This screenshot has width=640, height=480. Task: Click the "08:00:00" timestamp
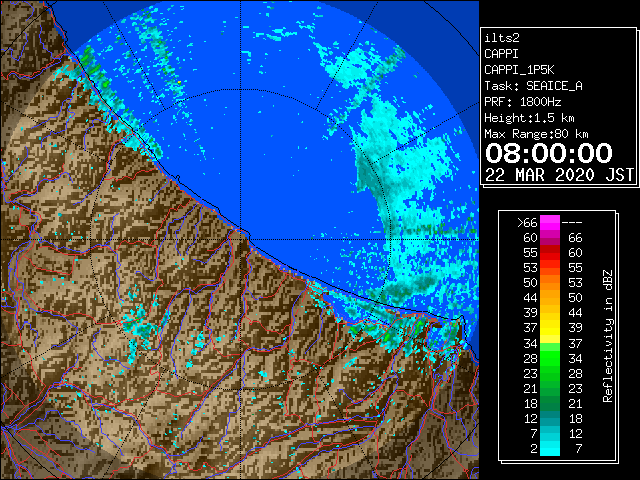[549, 153]
